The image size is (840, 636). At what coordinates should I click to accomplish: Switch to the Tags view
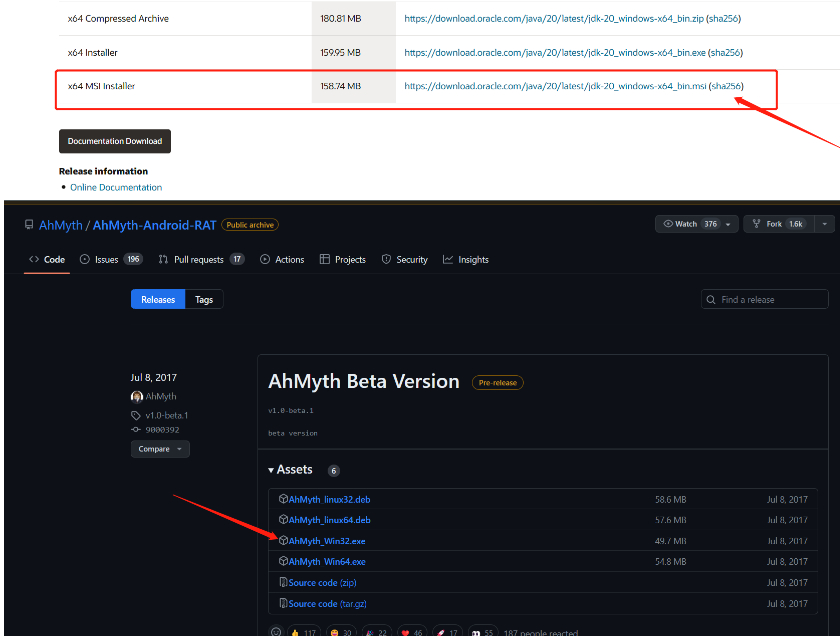click(204, 300)
